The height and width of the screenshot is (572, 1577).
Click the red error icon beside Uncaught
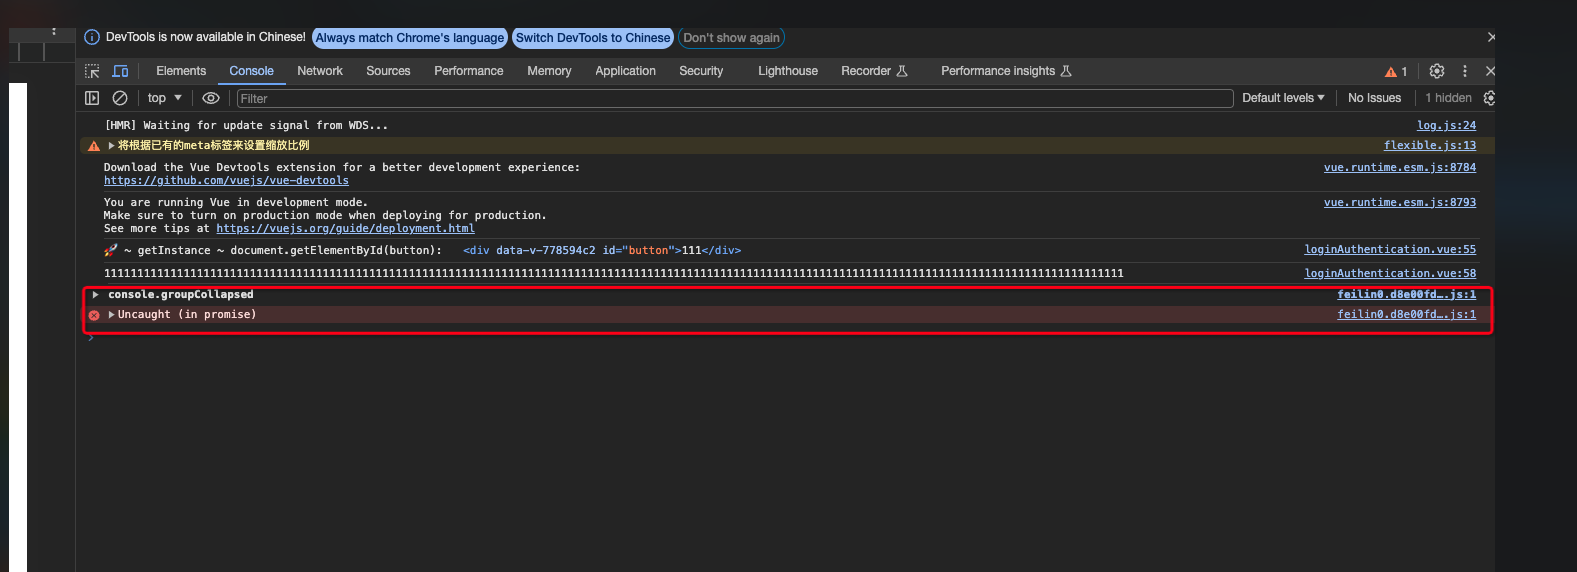[94, 315]
